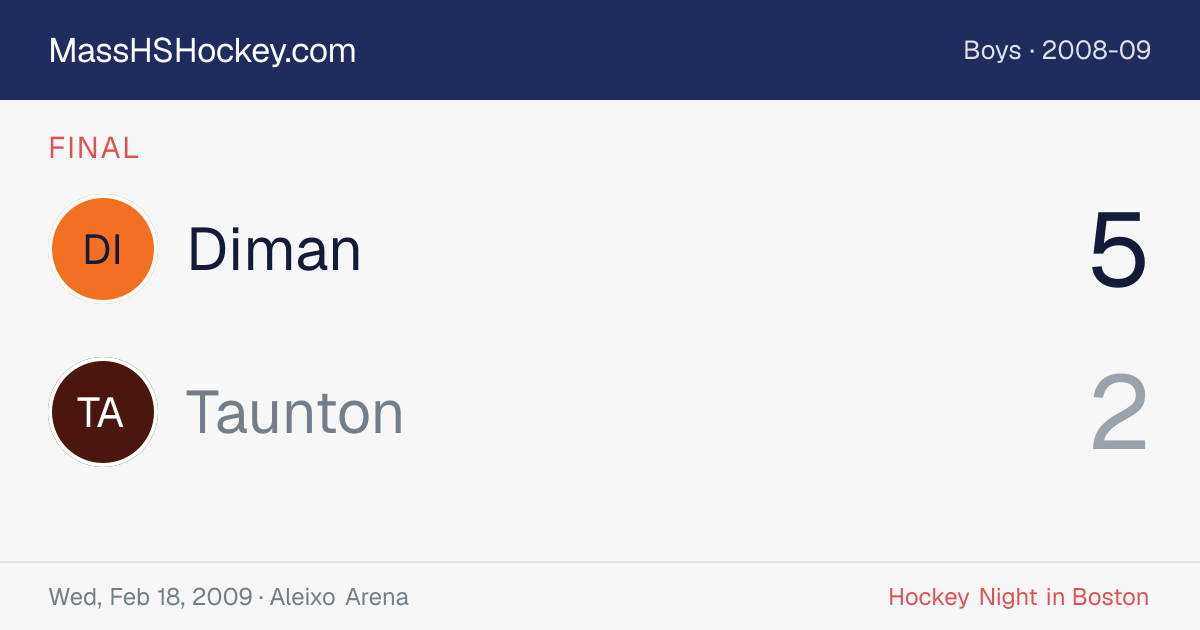The image size is (1200, 630).
Task: Click the maroon TA team logo
Action: coord(102,412)
